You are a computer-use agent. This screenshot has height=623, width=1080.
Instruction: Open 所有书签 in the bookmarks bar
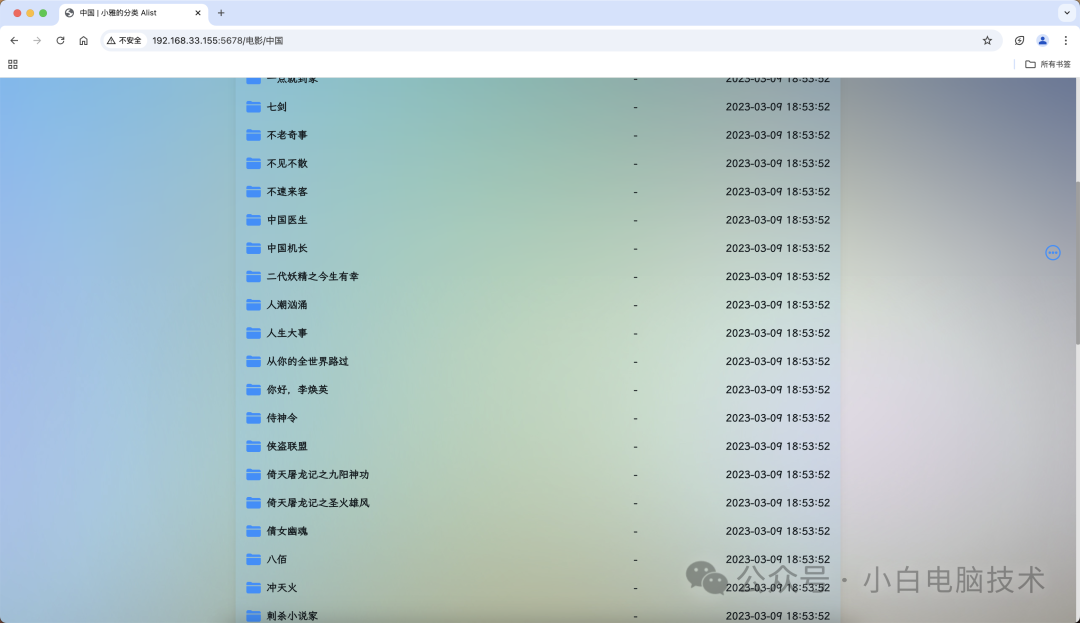click(x=1048, y=64)
